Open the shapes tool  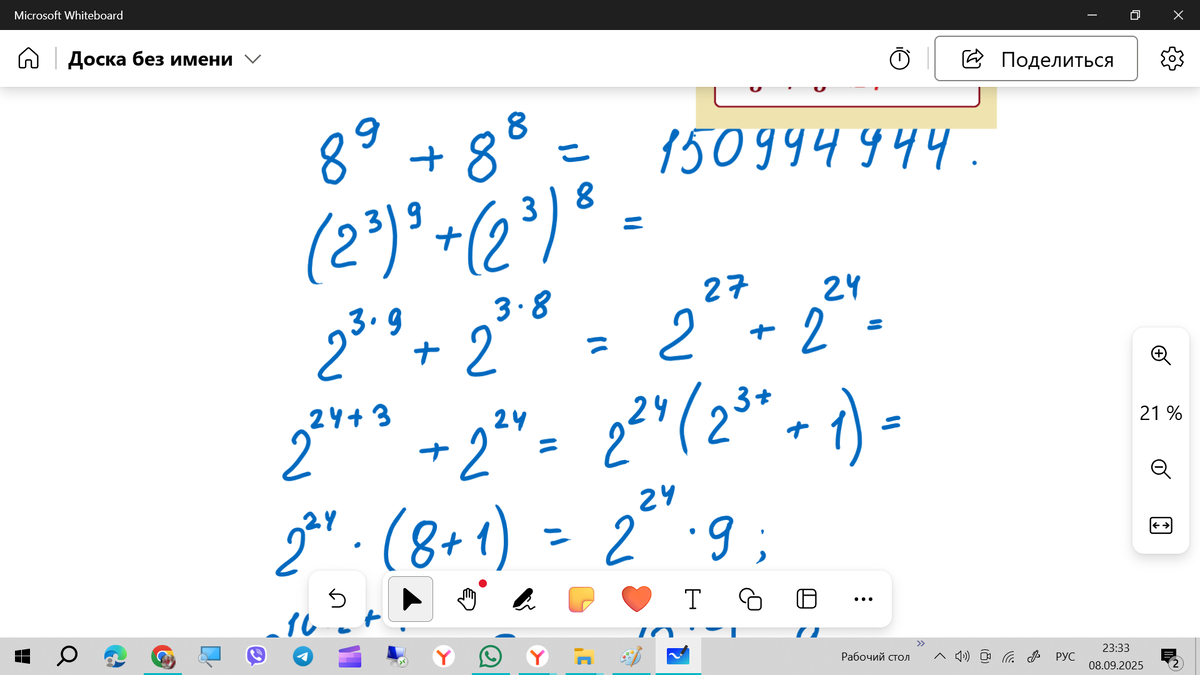click(750, 599)
